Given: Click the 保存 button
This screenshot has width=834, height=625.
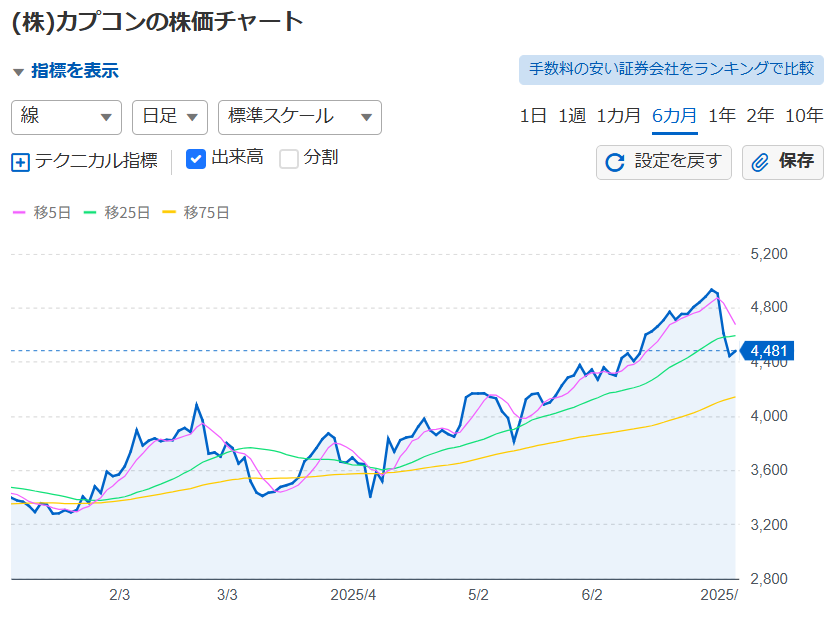Looking at the screenshot, I should tap(783, 162).
